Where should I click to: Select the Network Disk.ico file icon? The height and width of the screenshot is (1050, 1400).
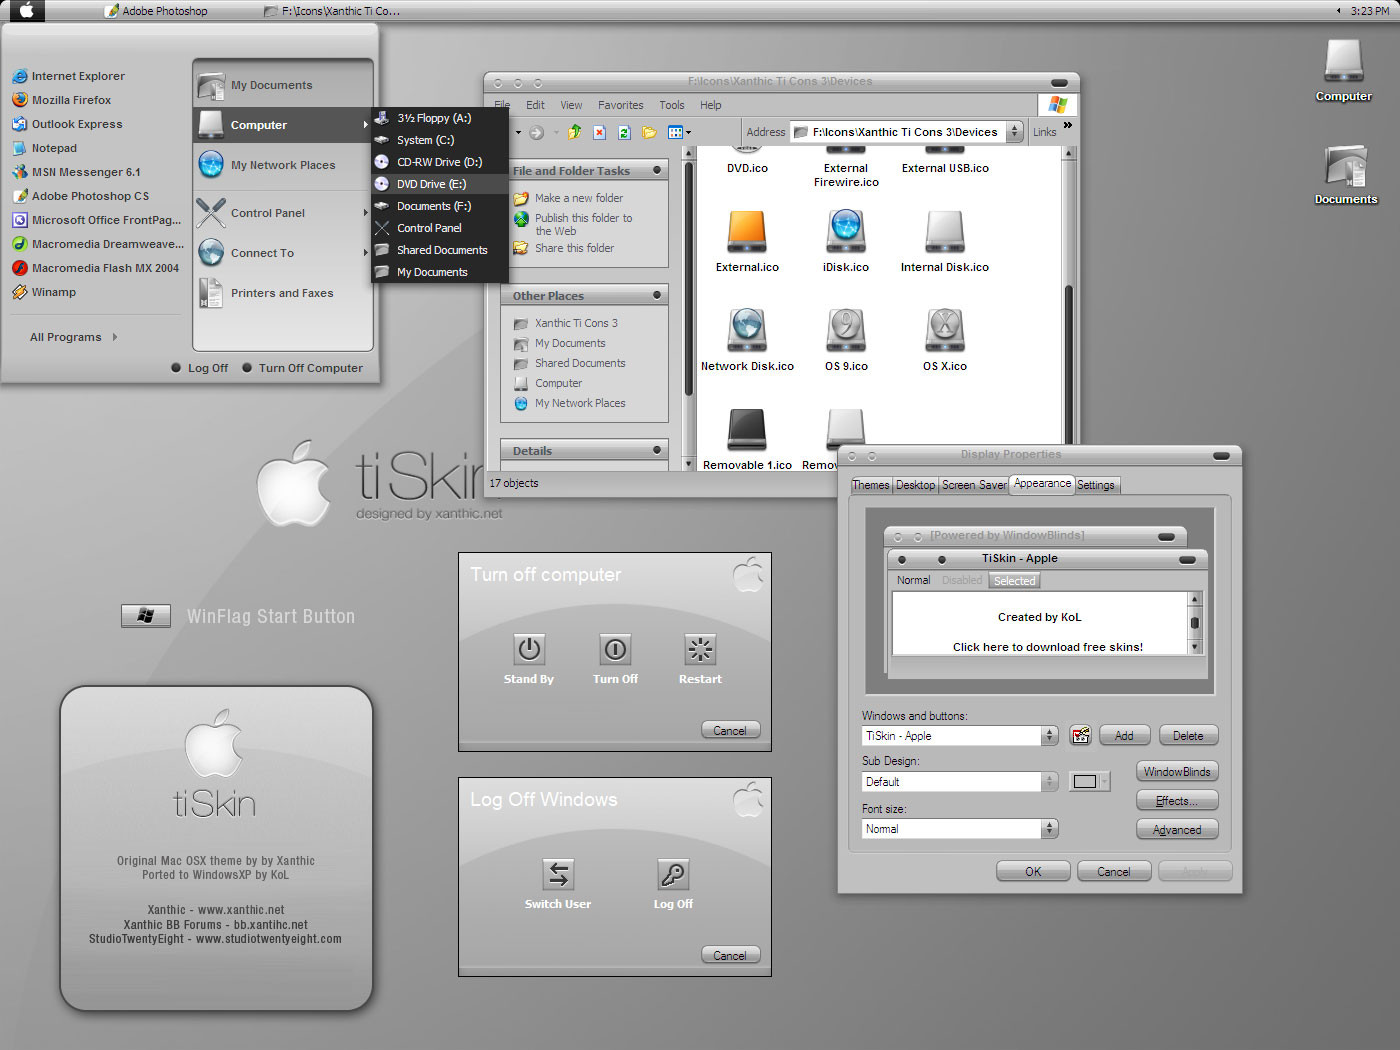[747, 331]
